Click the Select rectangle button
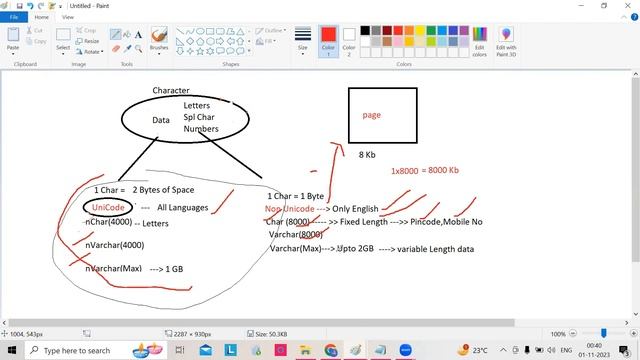This screenshot has height=360, width=640. (63, 35)
